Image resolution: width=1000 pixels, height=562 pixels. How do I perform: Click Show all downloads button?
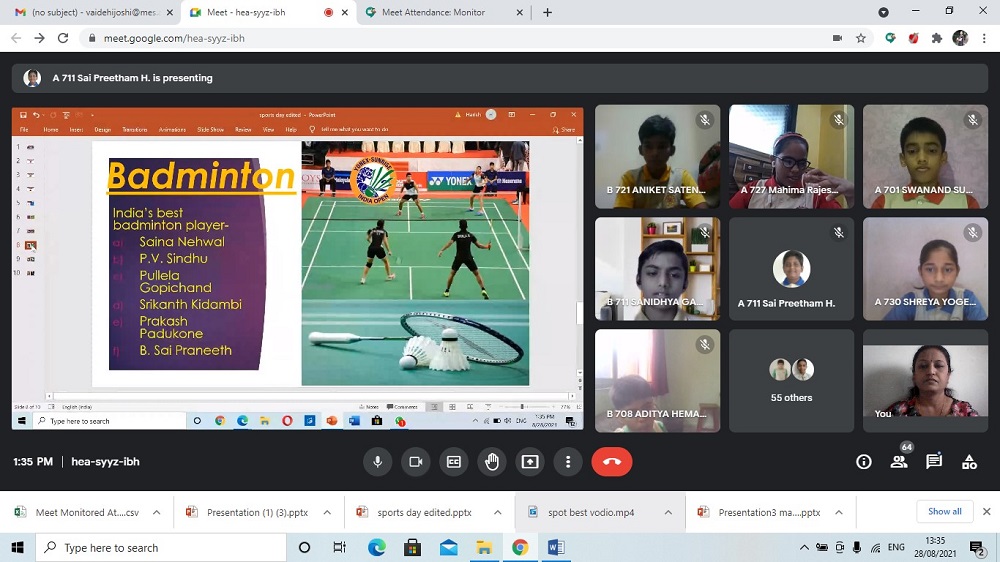[x=944, y=512]
